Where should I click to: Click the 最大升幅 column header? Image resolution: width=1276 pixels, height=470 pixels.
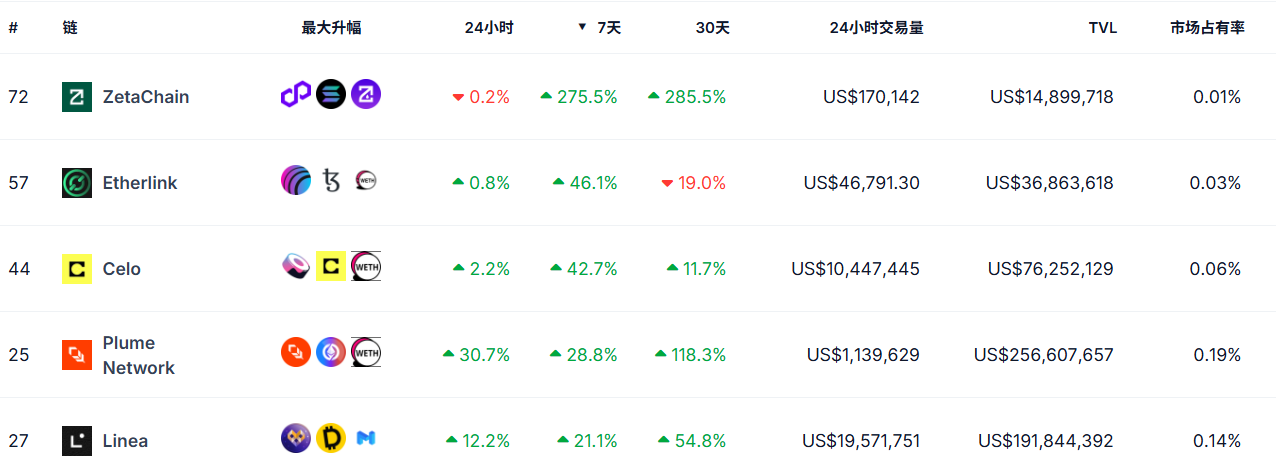[331, 28]
